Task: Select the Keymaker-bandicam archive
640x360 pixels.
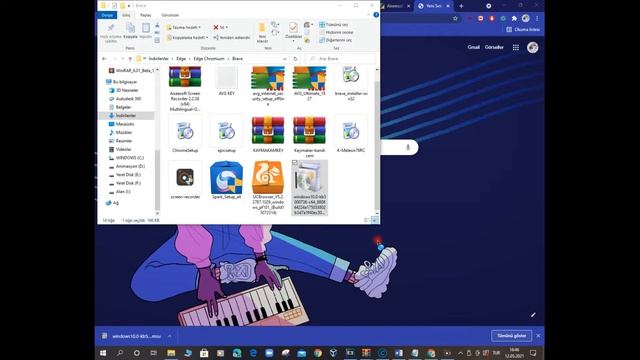Action: click(309, 137)
